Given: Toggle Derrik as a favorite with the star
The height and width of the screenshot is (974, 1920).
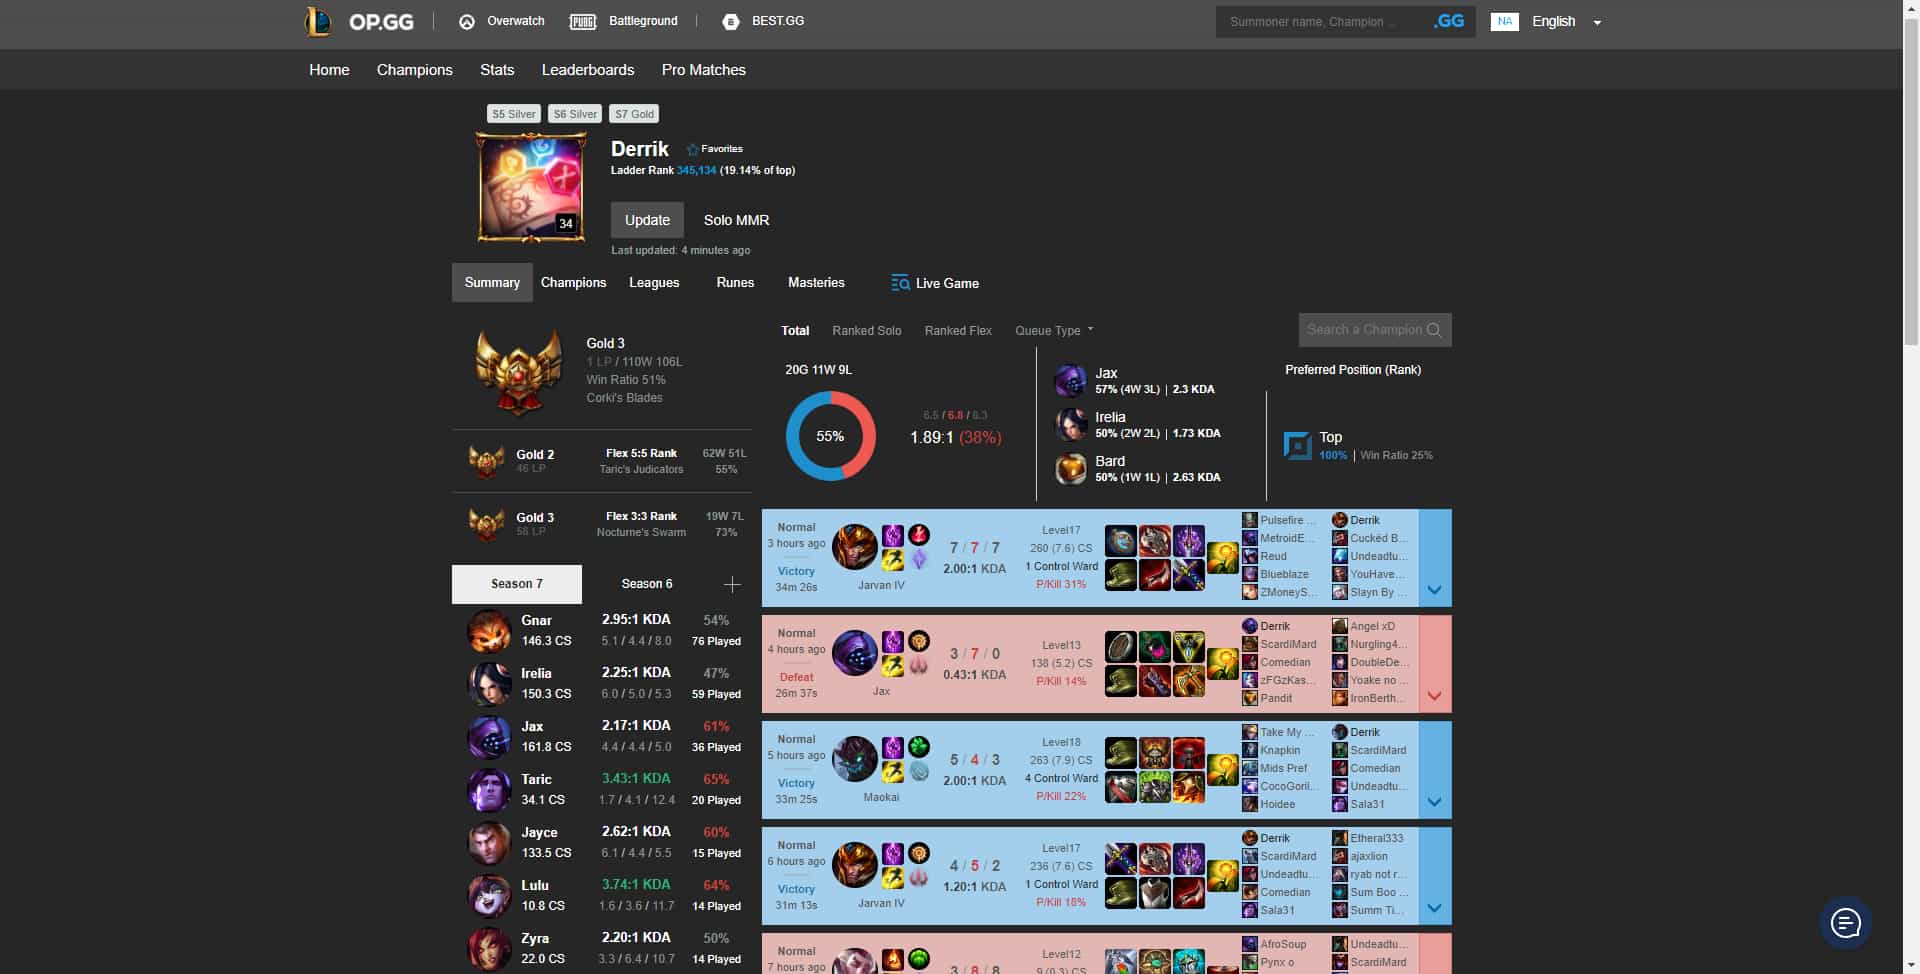Looking at the screenshot, I should pos(690,148).
